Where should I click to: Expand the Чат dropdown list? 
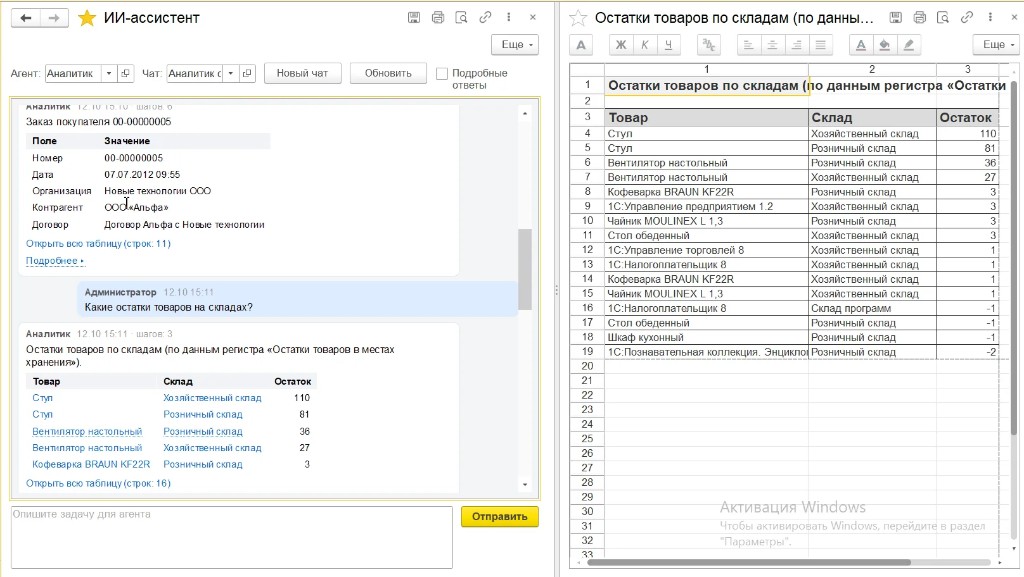pyautogui.click(x=231, y=73)
